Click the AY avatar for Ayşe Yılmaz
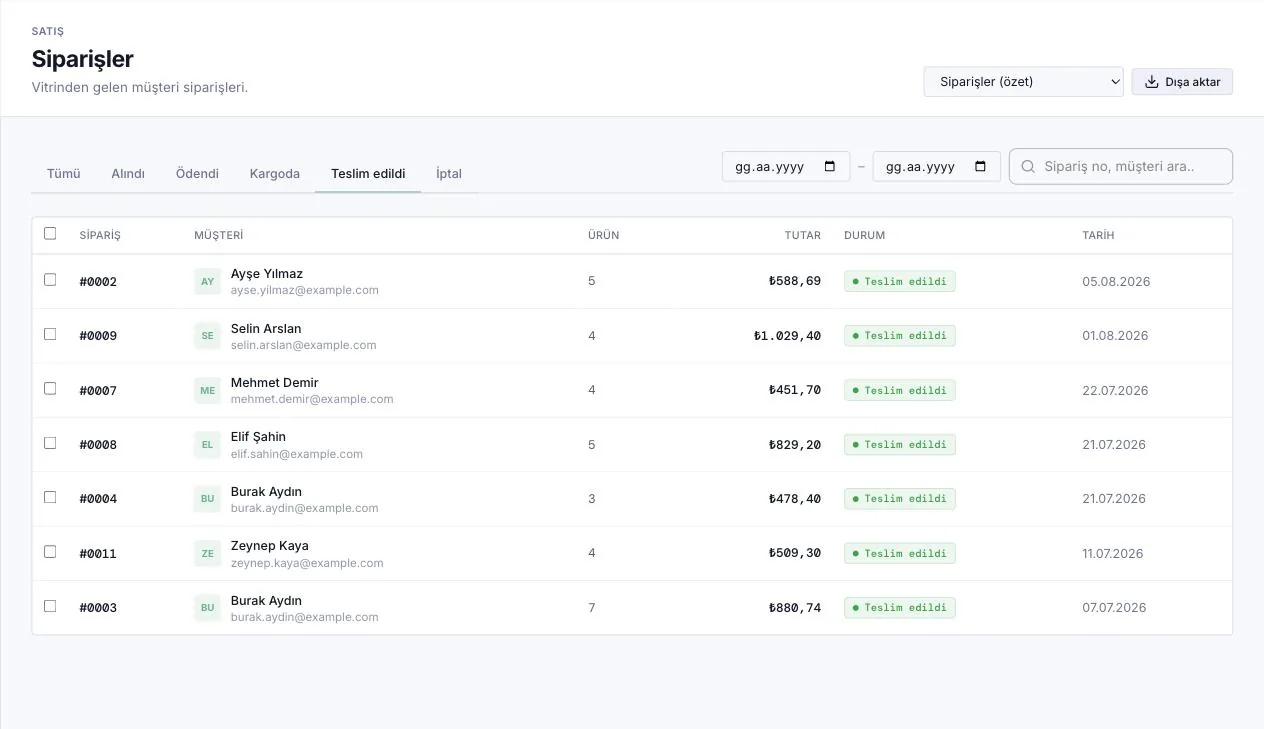This screenshot has height=729, width=1264. [207, 282]
